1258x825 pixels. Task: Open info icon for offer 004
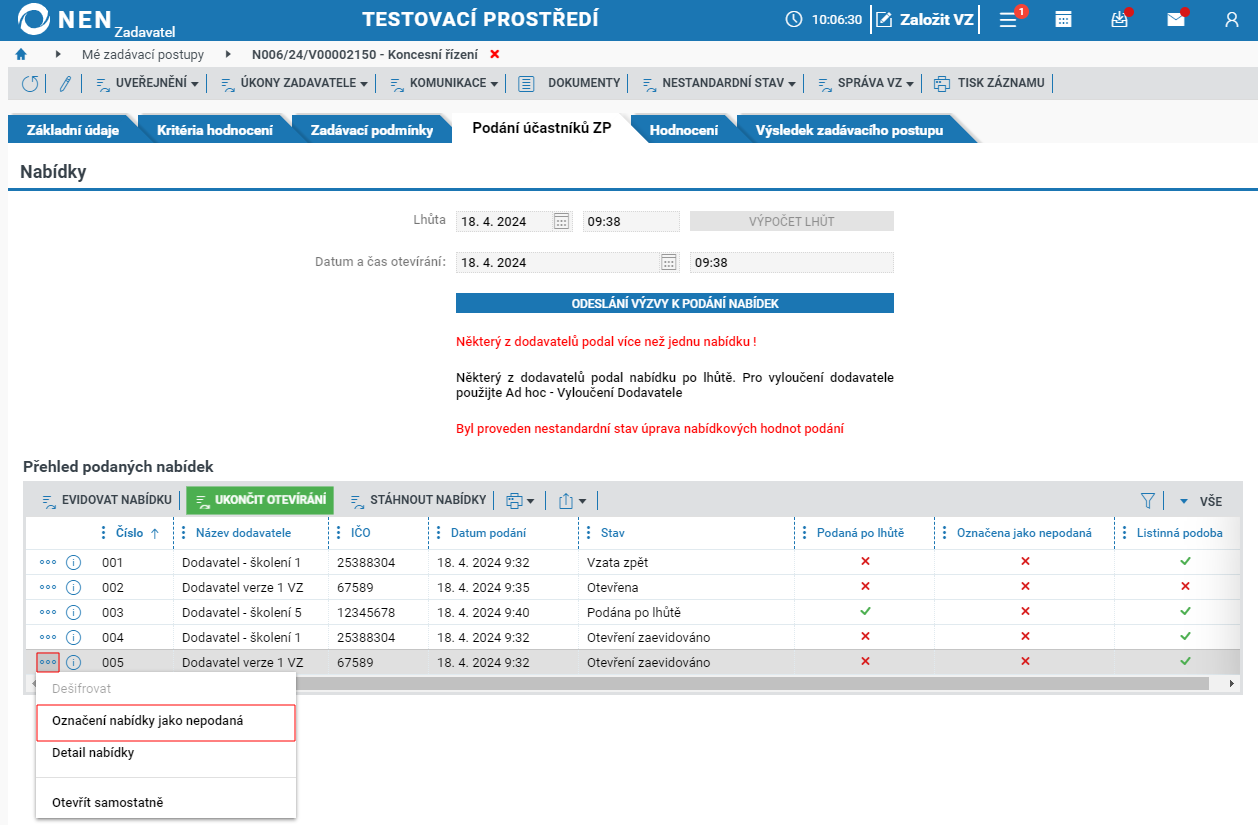click(x=73, y=637)
